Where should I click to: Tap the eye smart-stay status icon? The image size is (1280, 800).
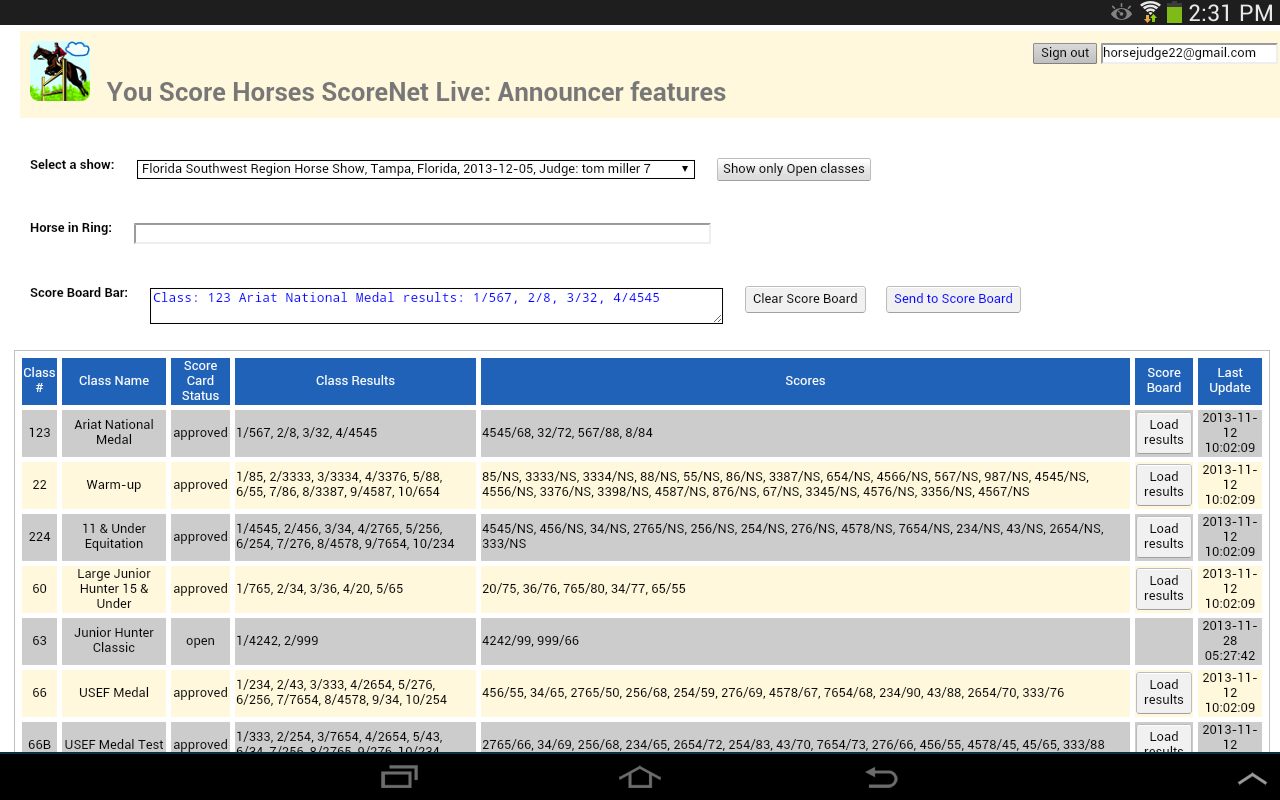[1121, 13]
